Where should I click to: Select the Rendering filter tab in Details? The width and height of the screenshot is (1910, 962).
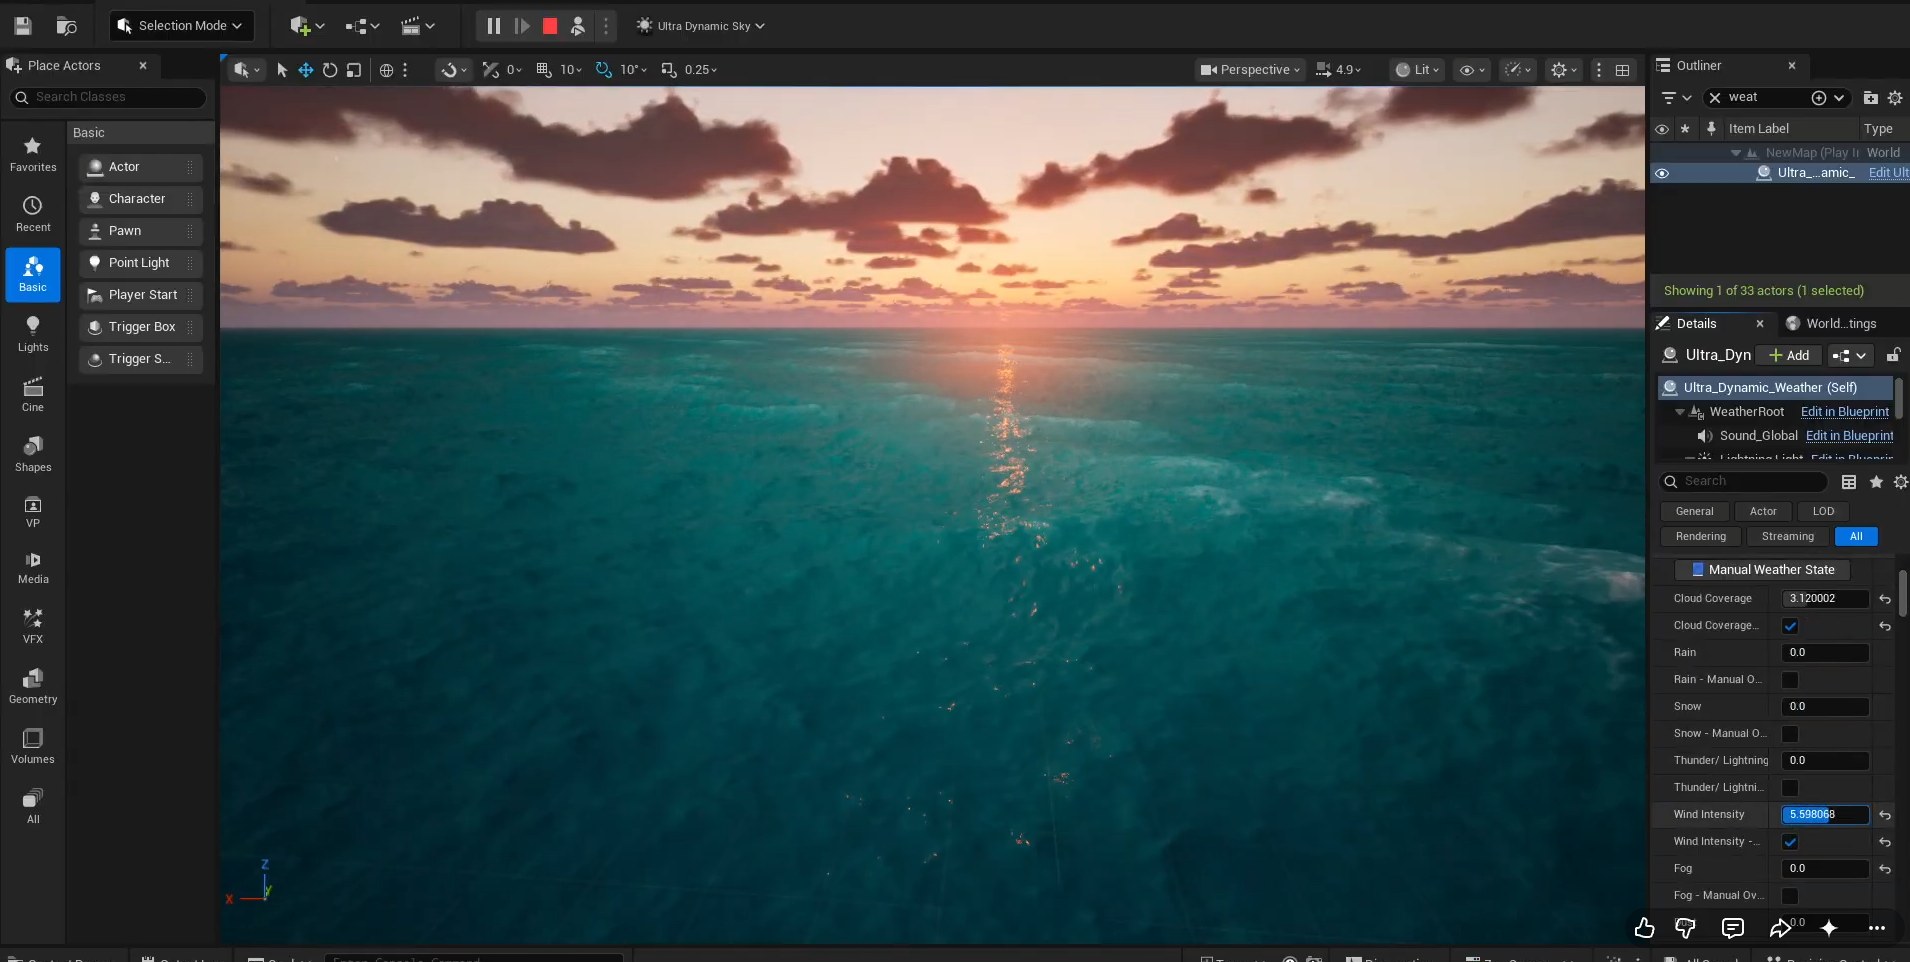pyautogui.click(x=1701, y=537)
